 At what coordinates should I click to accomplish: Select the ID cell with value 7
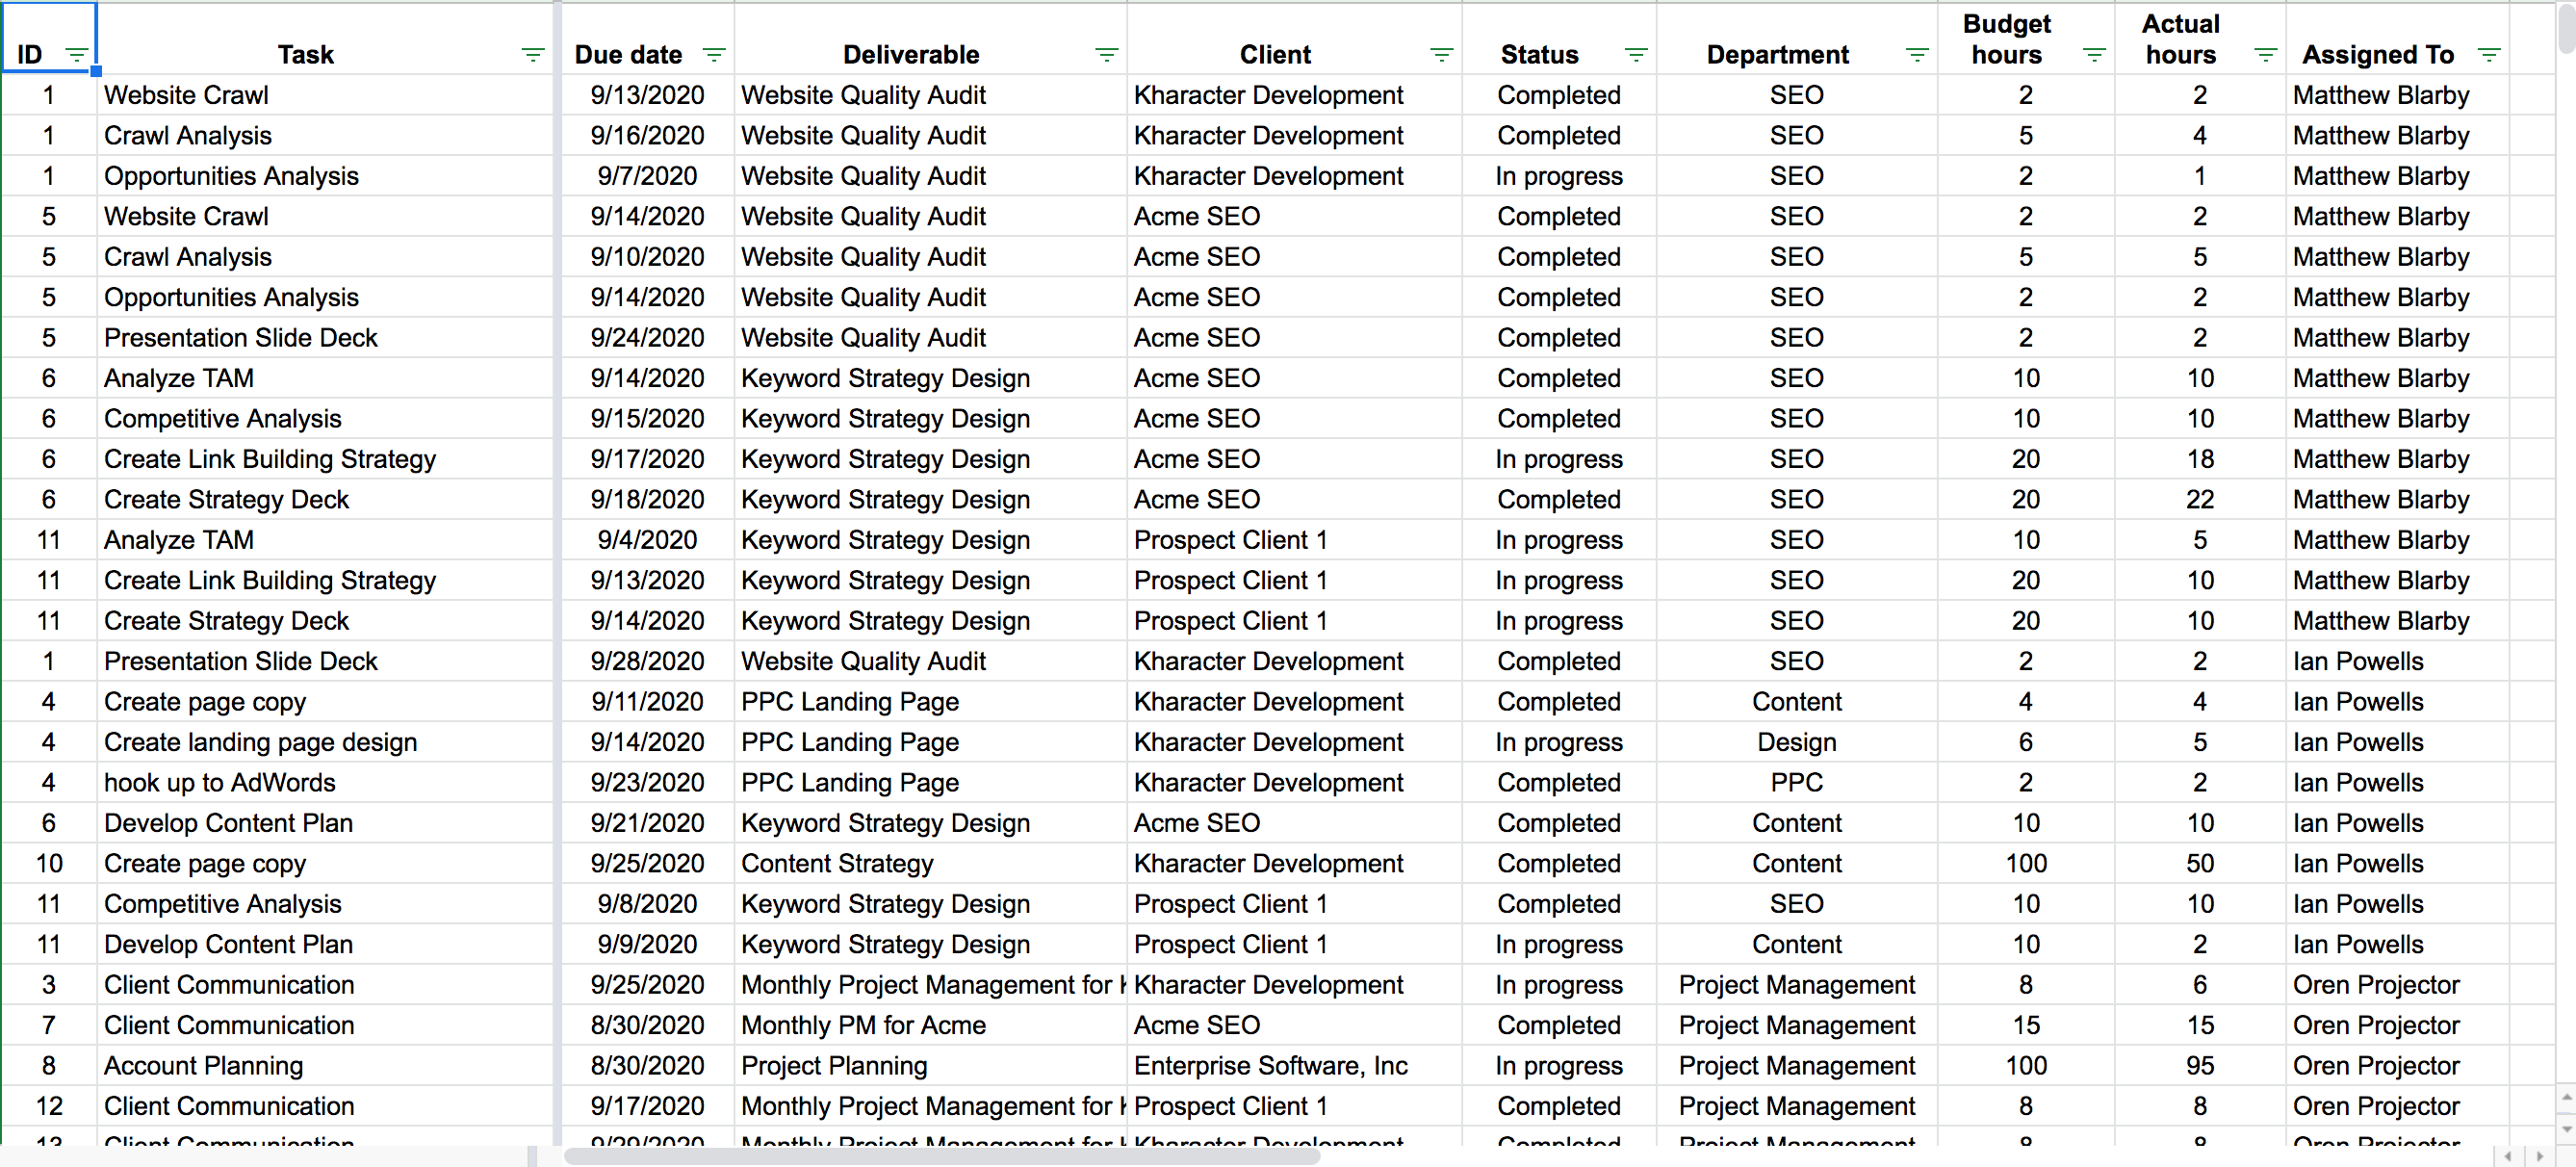[x=49, y=1025]
